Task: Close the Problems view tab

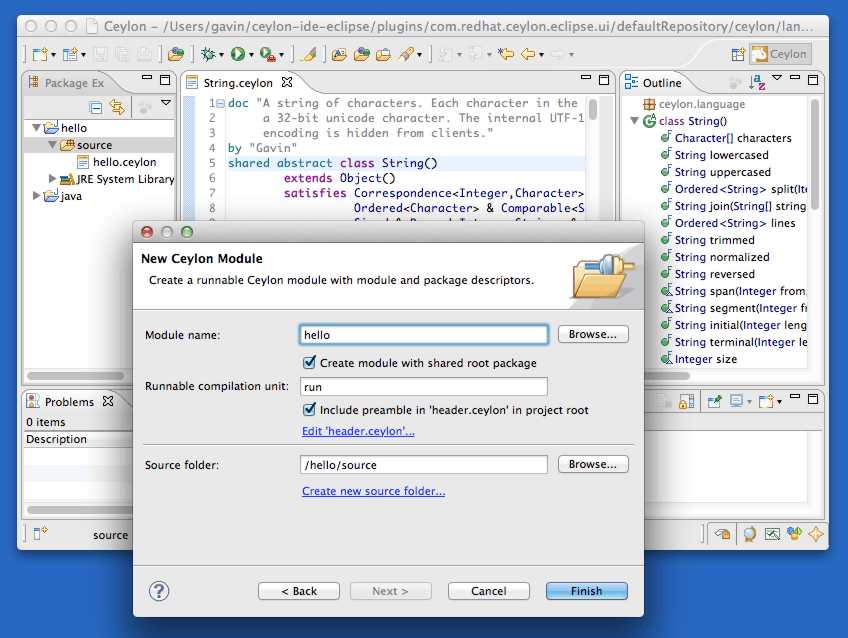Action: [108, 401]
